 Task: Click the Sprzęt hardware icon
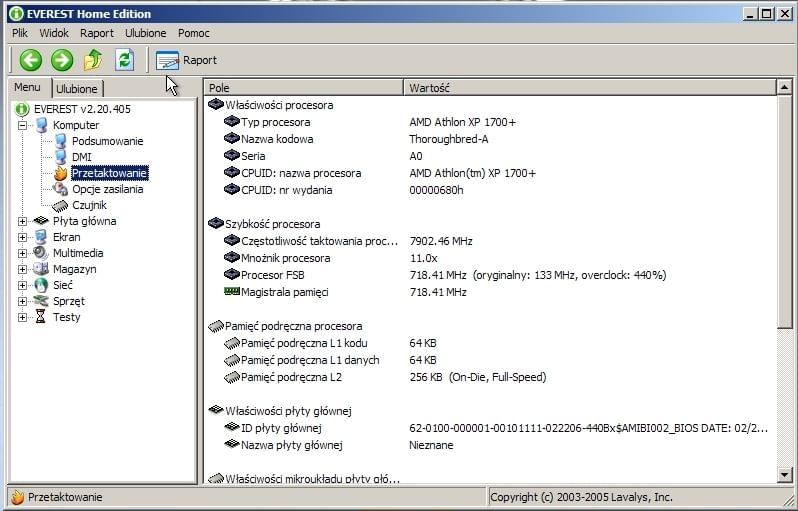41,301
